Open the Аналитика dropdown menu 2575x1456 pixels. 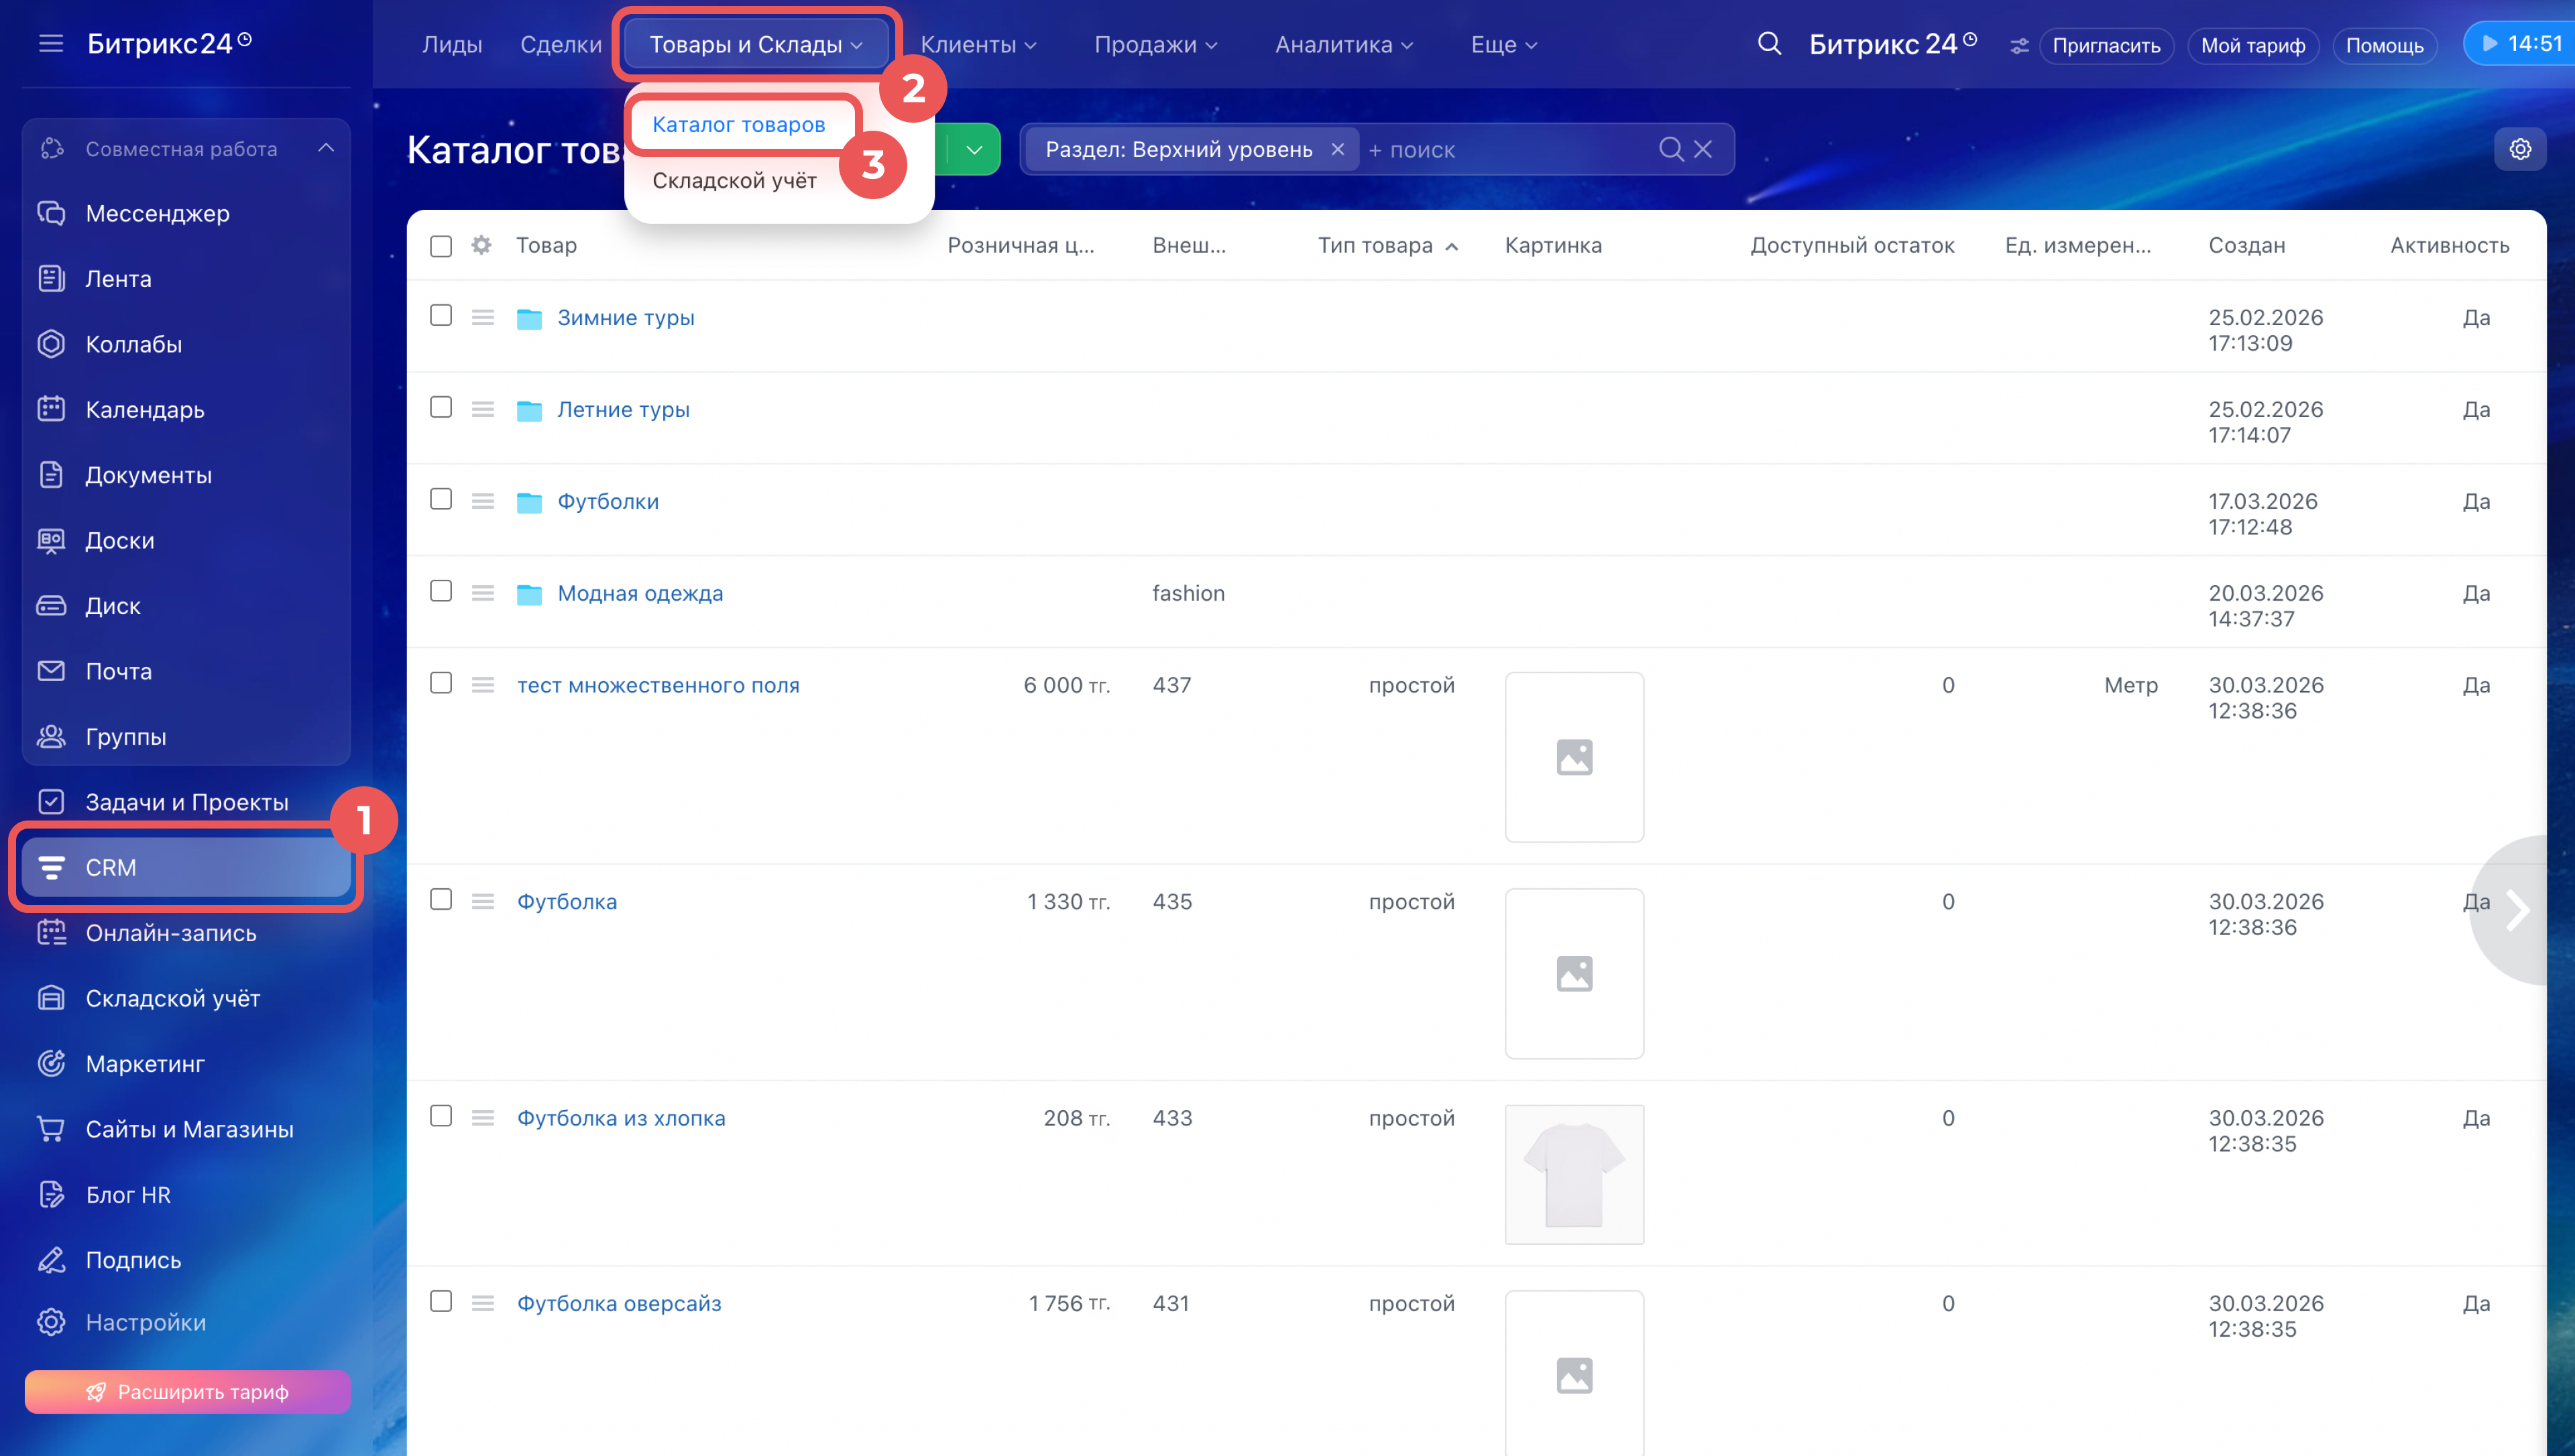(x=1343, y=45)
